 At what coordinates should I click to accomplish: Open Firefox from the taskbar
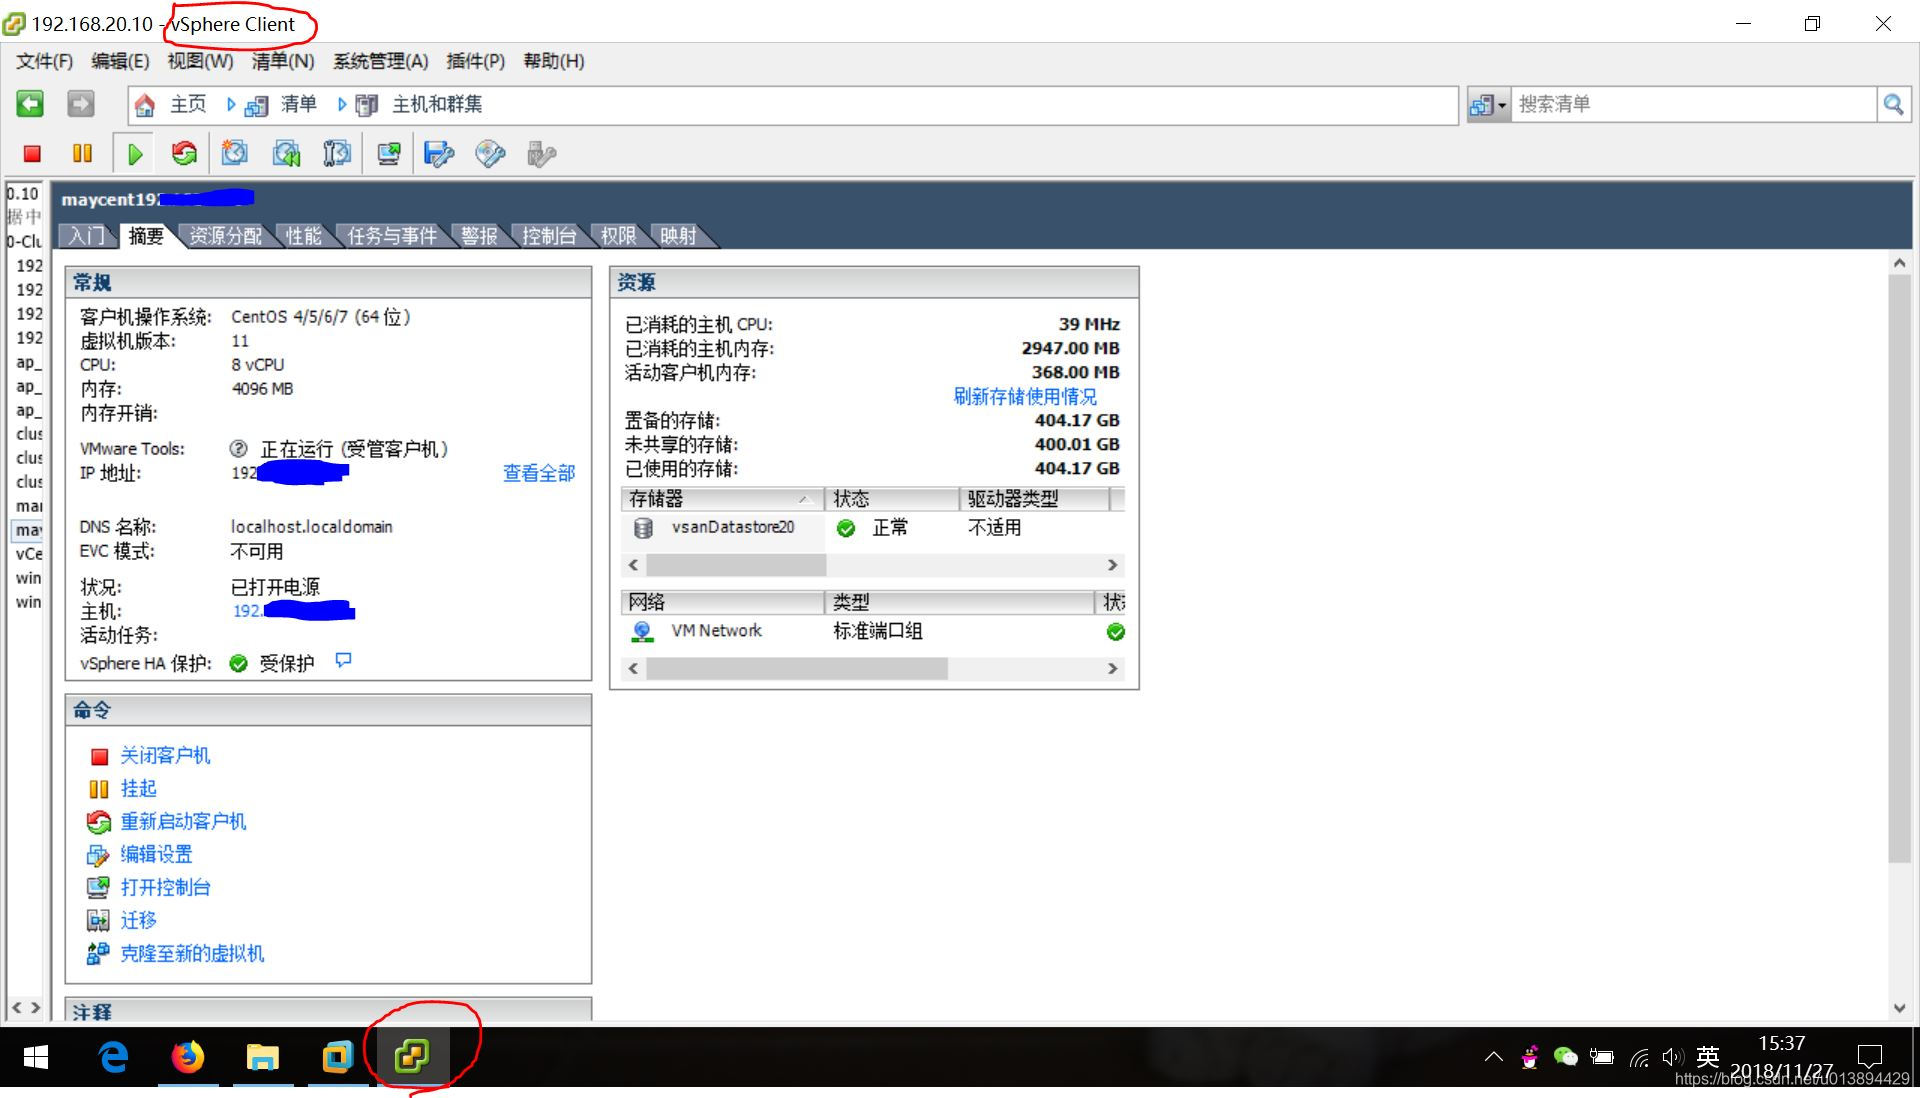pyautogui.click(x=187, y=1056)
